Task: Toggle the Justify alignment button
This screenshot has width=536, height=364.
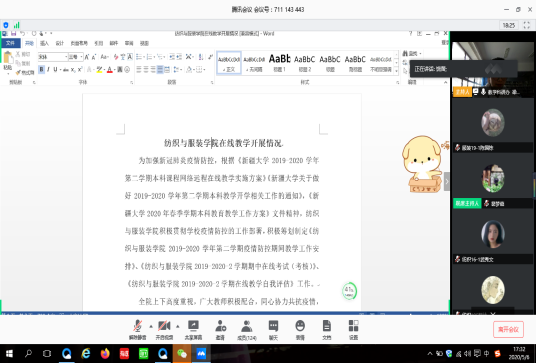Action: point(160,69)
